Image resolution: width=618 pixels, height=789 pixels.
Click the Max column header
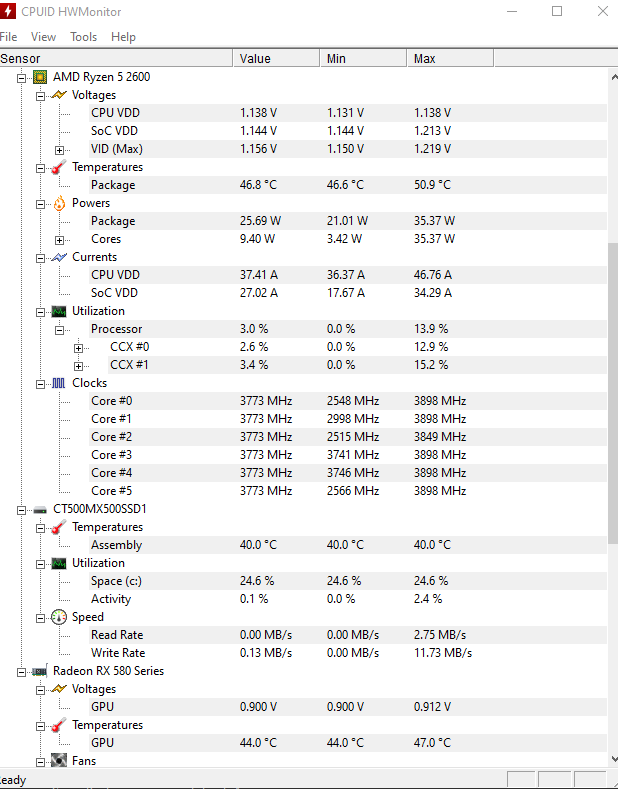tap(424, 59)
